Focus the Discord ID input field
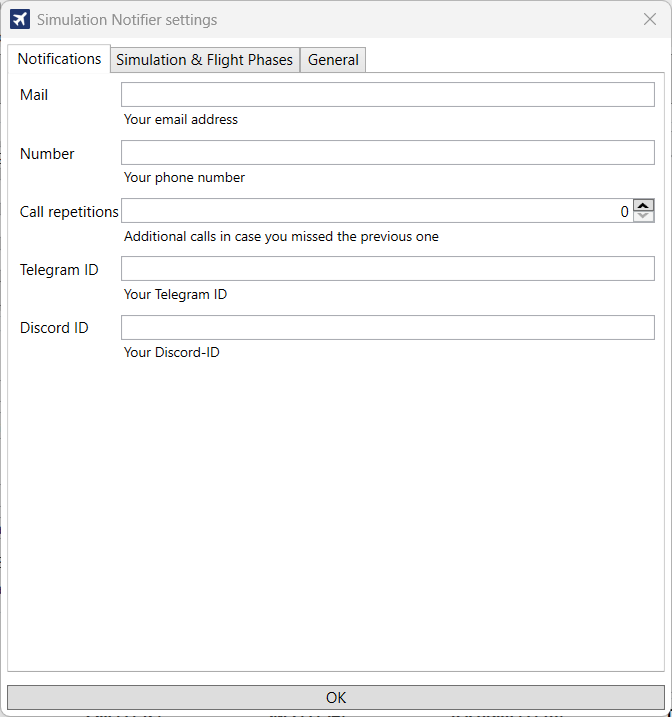 coord(388,327)
